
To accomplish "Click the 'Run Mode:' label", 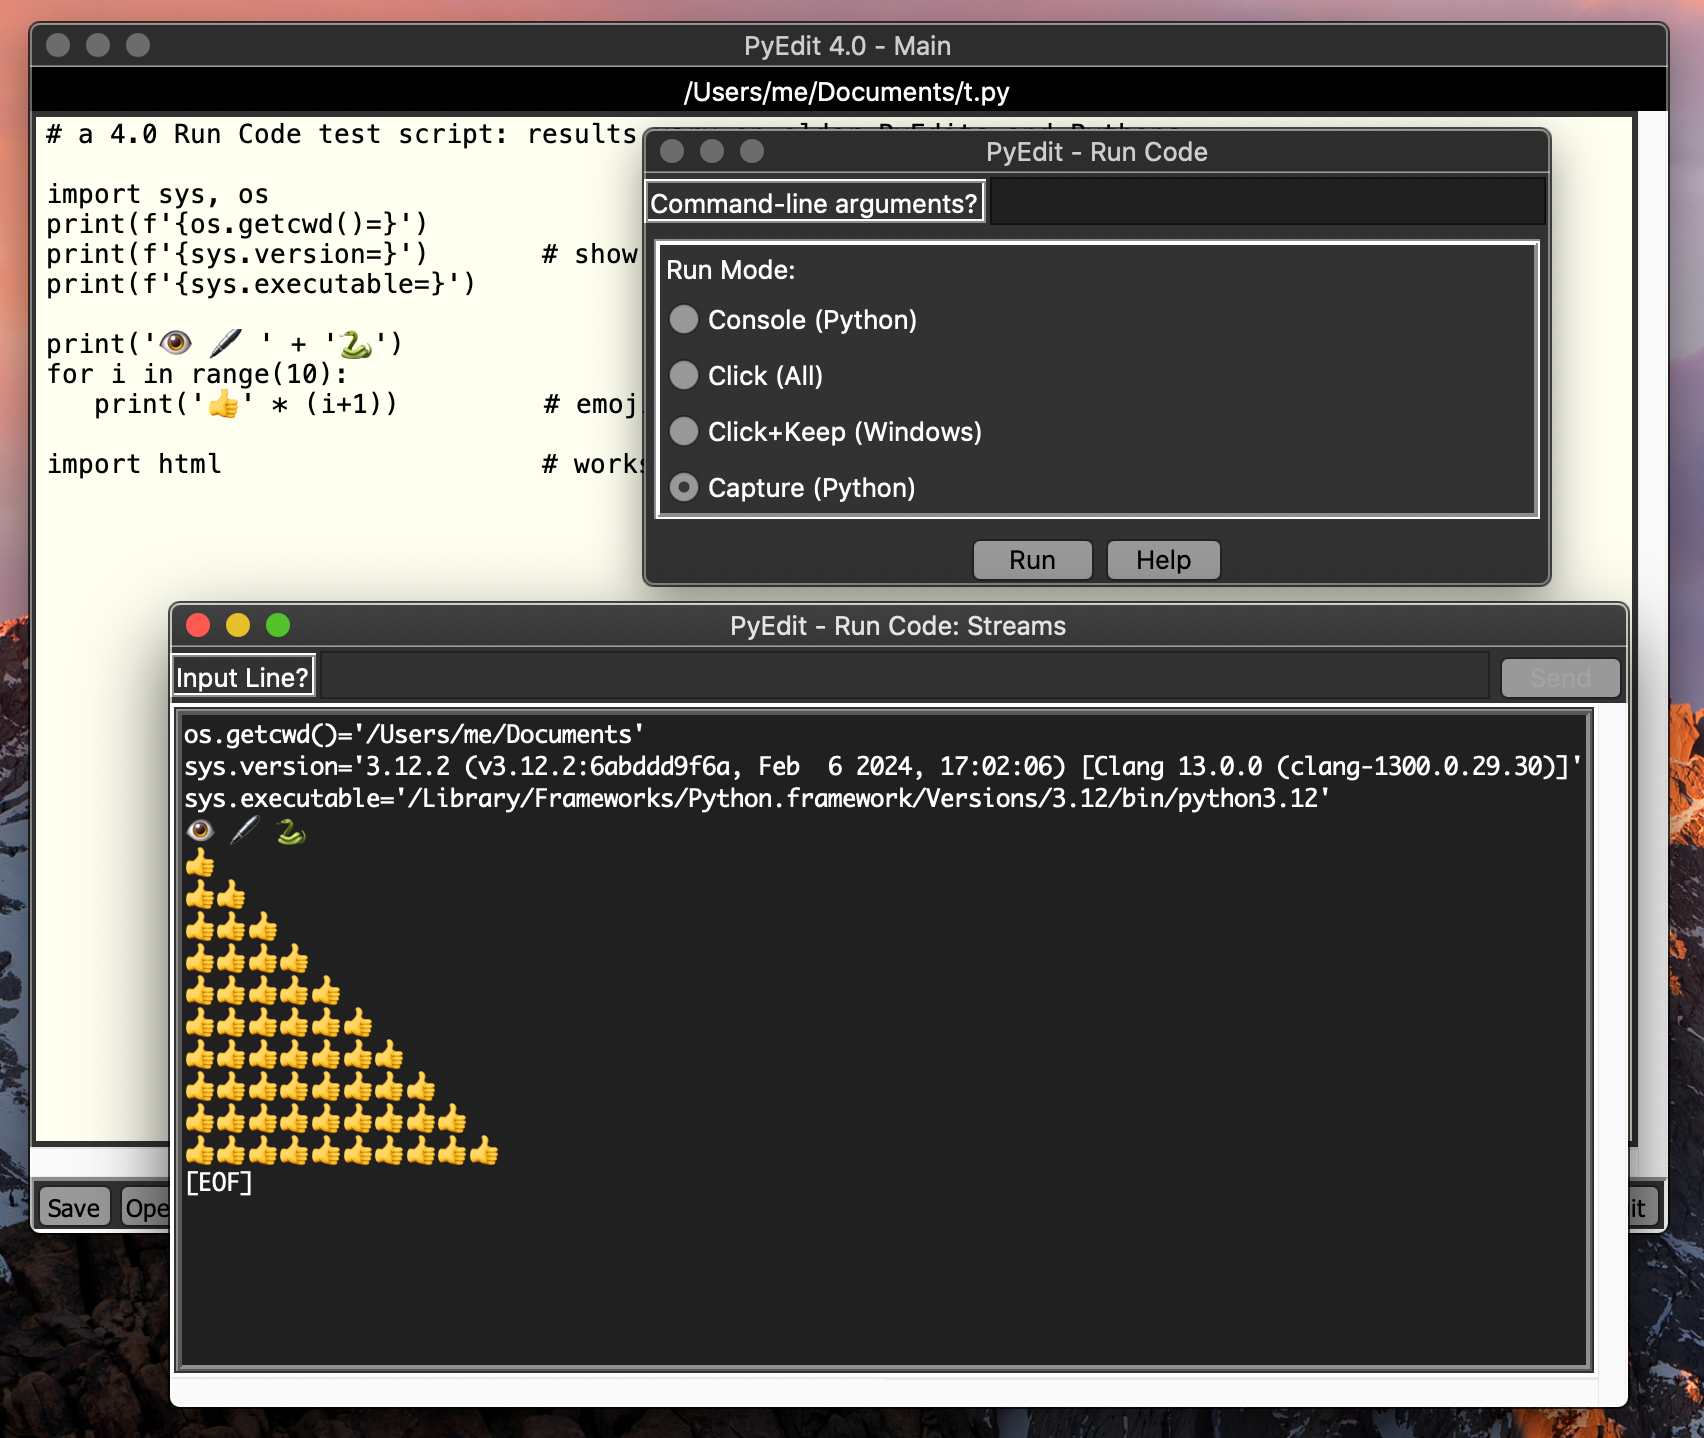I will (x=731, y=270).
